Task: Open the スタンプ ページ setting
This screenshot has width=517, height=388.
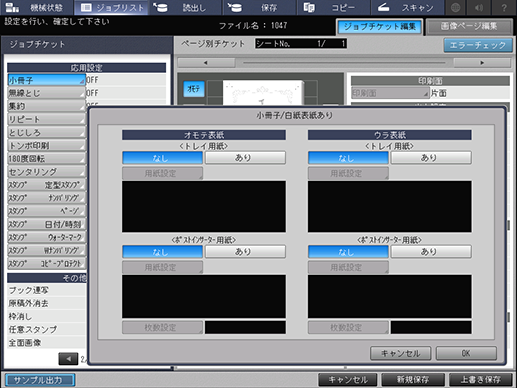Action: click(x=46, y=211)
